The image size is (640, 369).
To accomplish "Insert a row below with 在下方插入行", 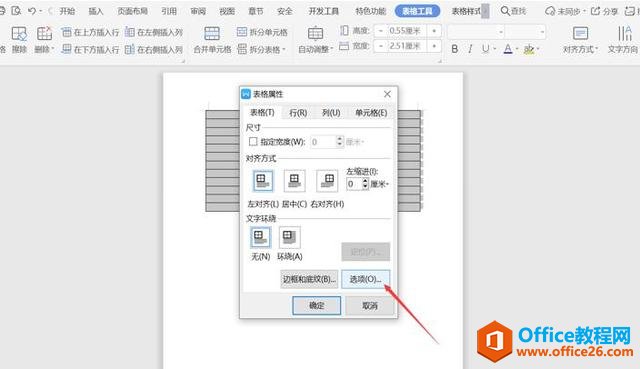I will pyautogui.click(x=90, y=49).
